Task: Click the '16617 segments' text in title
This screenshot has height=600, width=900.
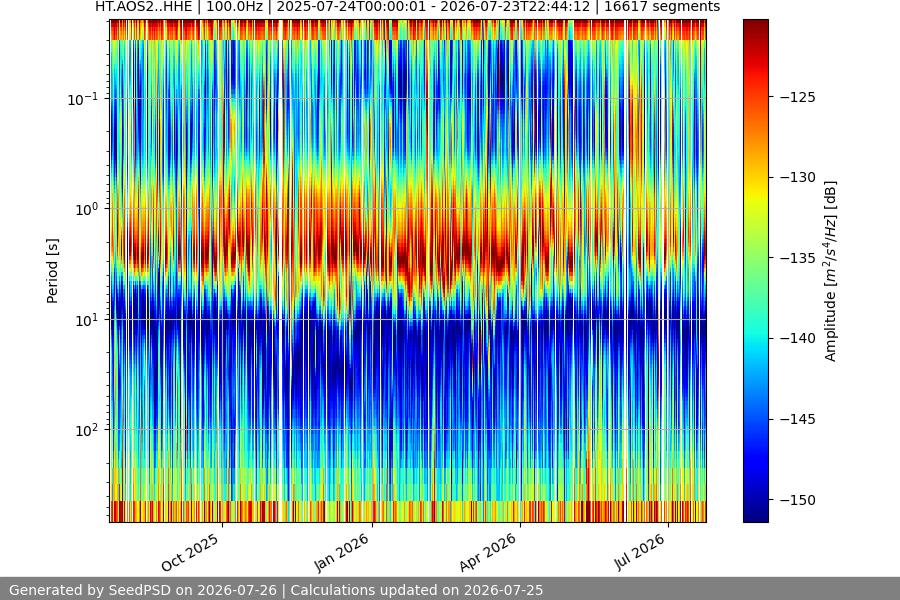Action: point(662,7)
